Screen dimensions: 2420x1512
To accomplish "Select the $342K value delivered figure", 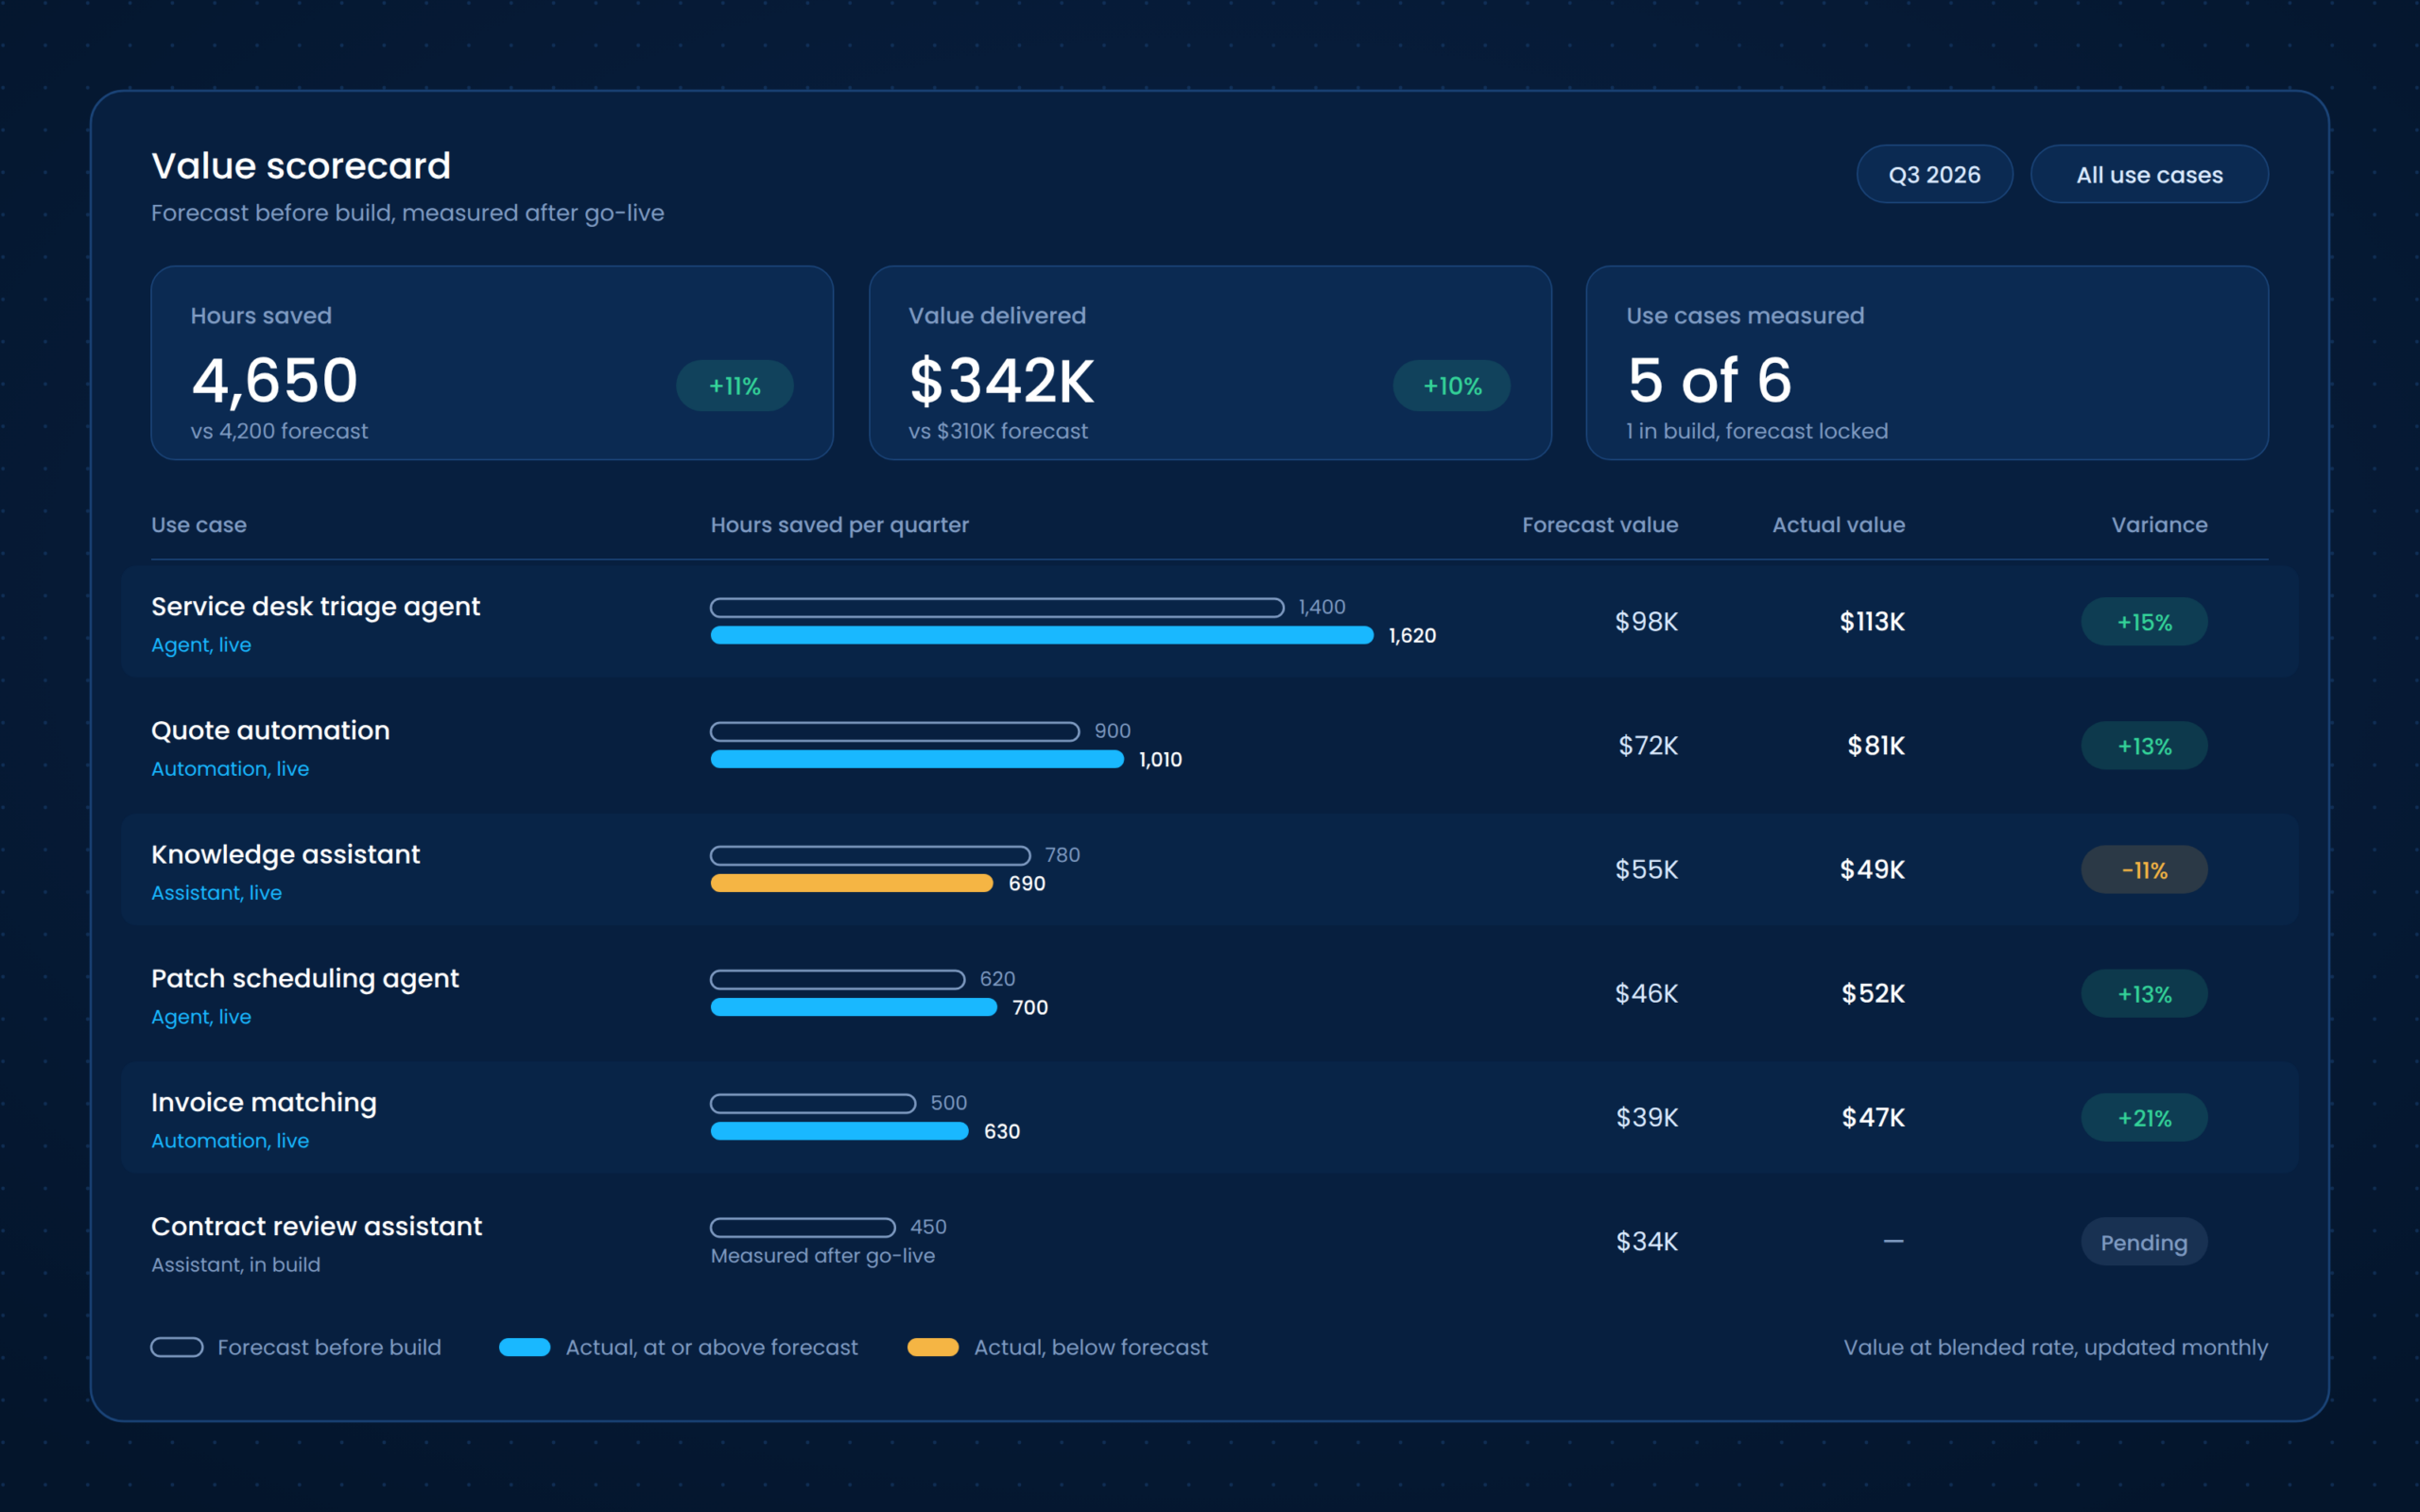I will click(1001, 381).
